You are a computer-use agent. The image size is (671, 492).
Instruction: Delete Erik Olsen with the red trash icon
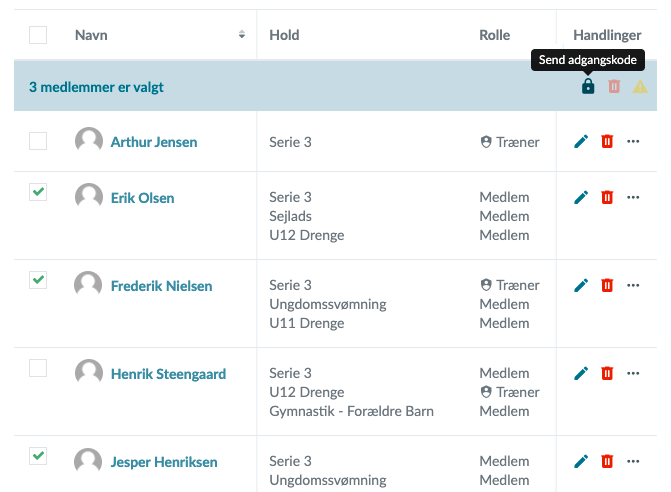pyautogui.click(x=607, y=198)
